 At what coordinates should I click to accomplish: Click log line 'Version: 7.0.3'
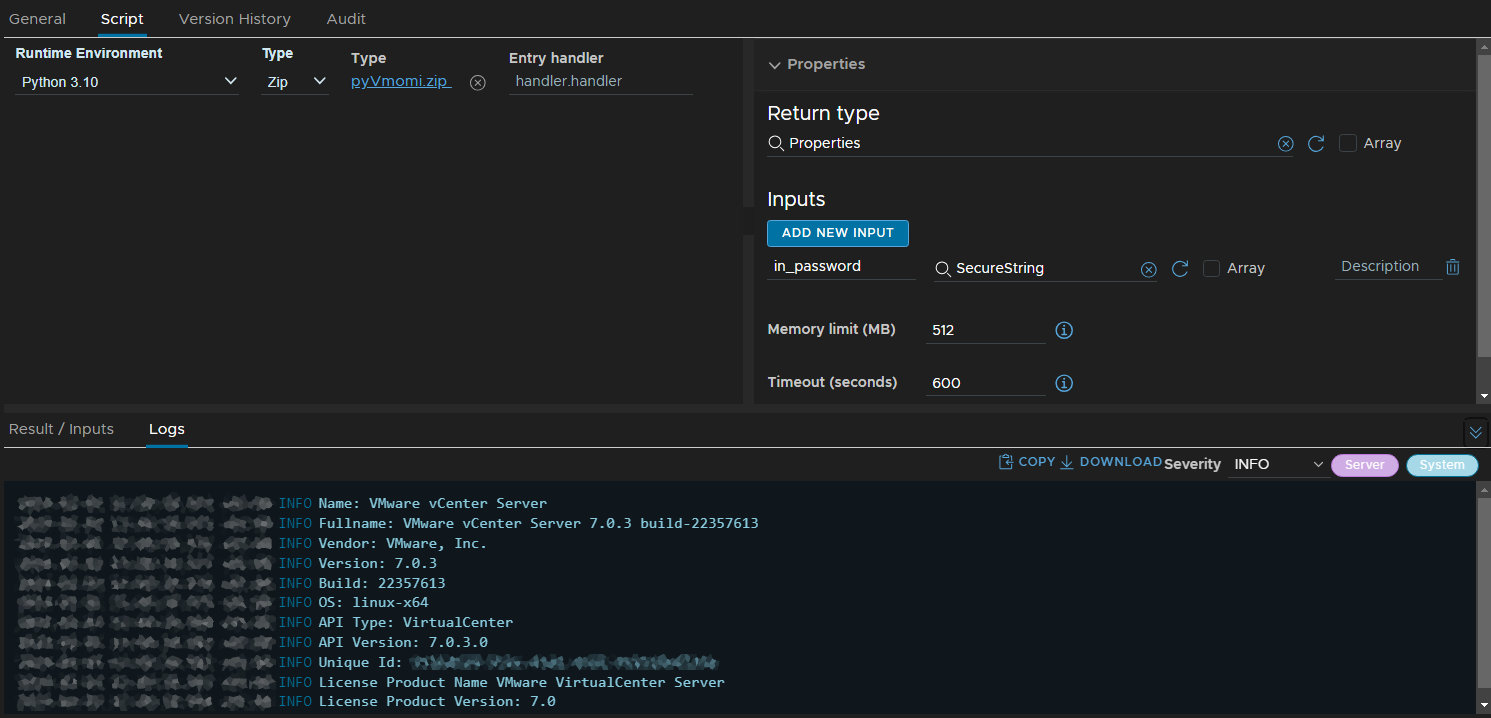pyautogui.click(x=378, y=563)
